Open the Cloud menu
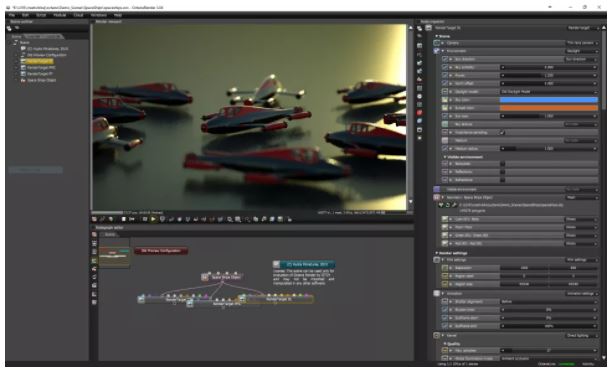613x370 pixels. pos(79,15)
